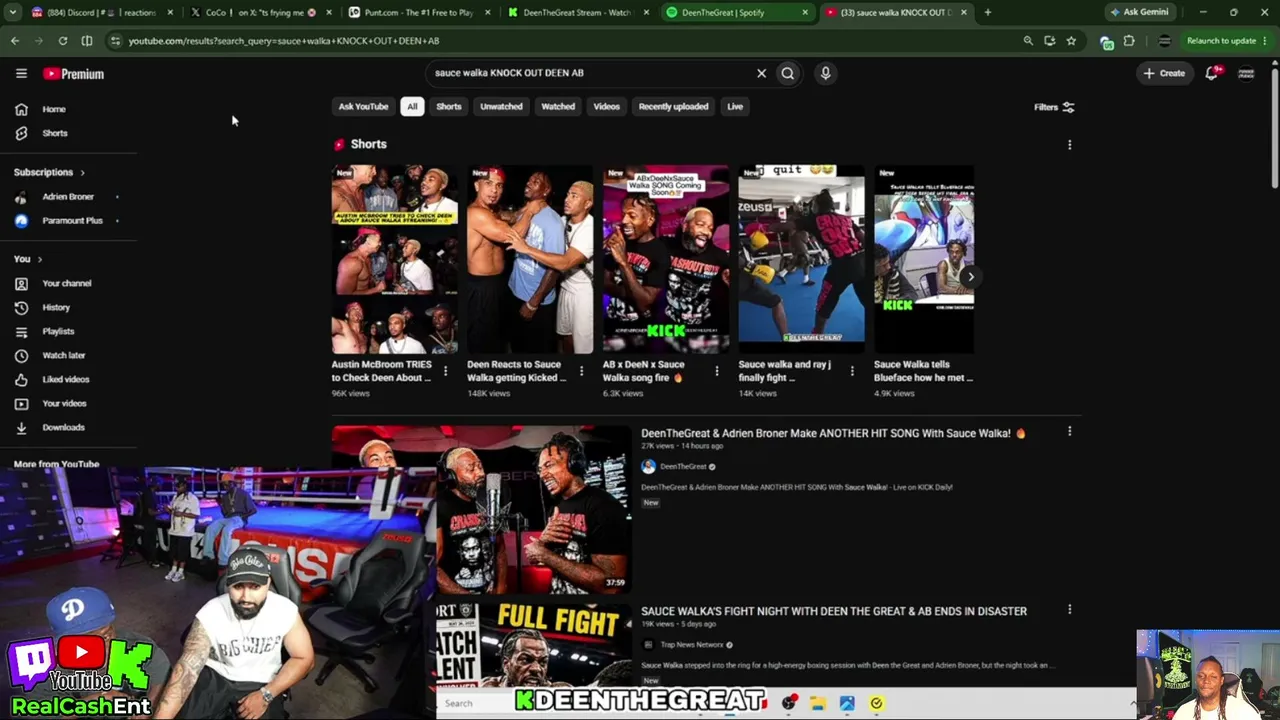Open the Photos app taskbar icon
1280x720 pixels.
[847, 703]
